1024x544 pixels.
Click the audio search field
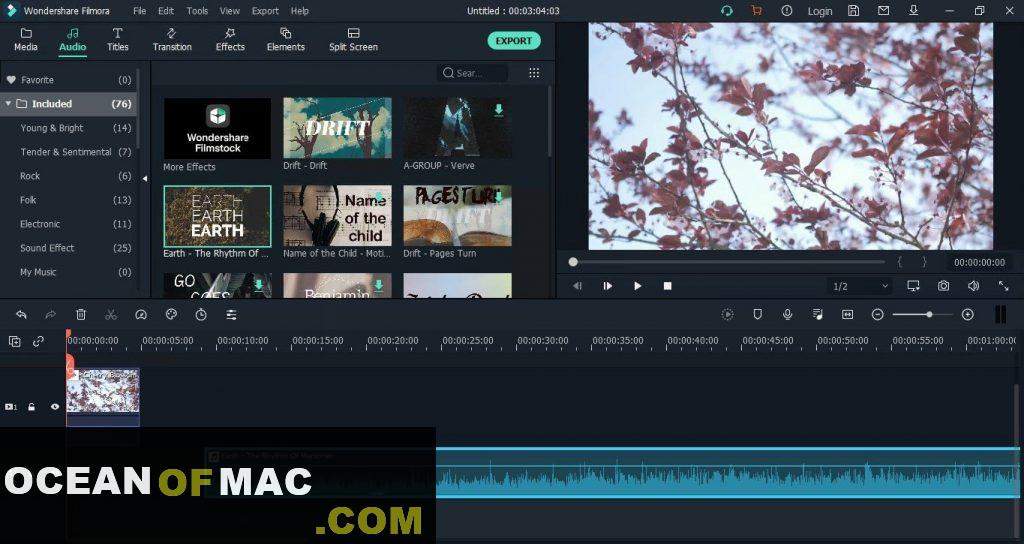point(472,73)
